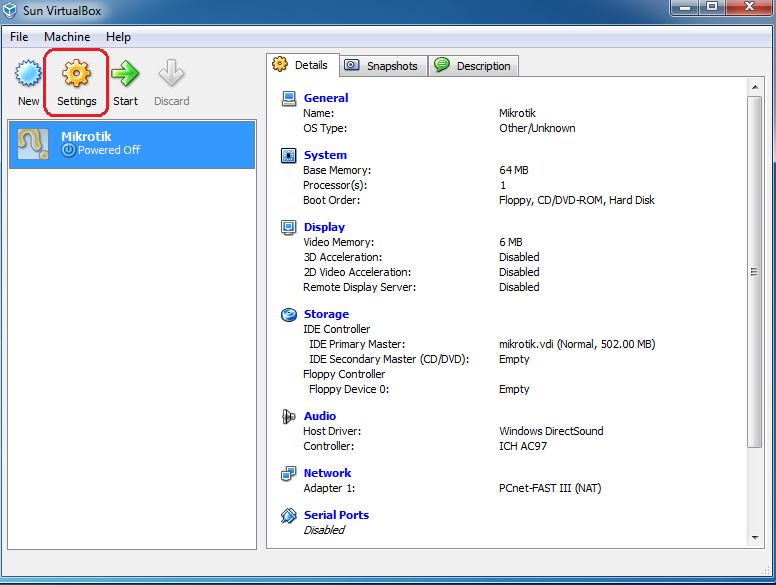Click the Display section screen icon

click(289, 228)
